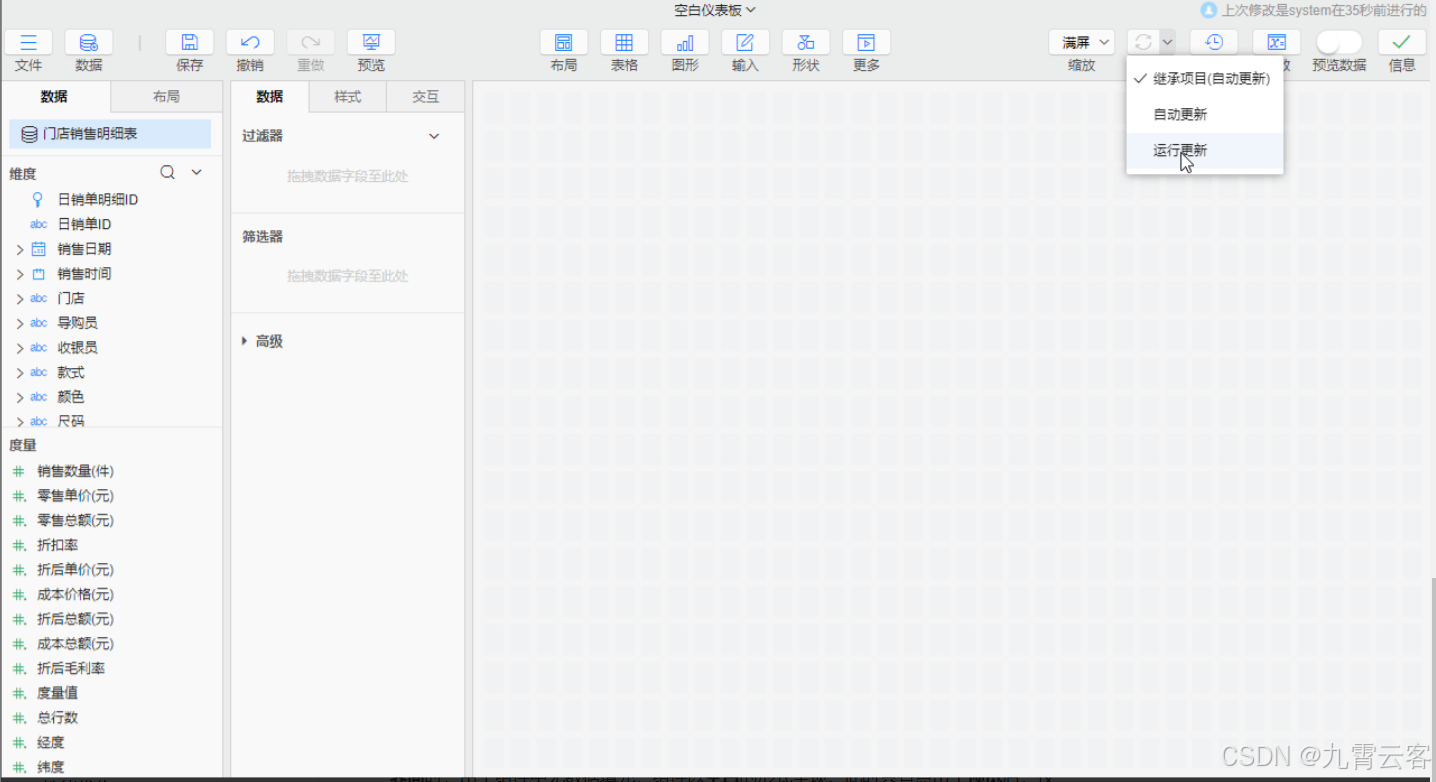Open the 文件 menu icon

click(x=29, y=42)
